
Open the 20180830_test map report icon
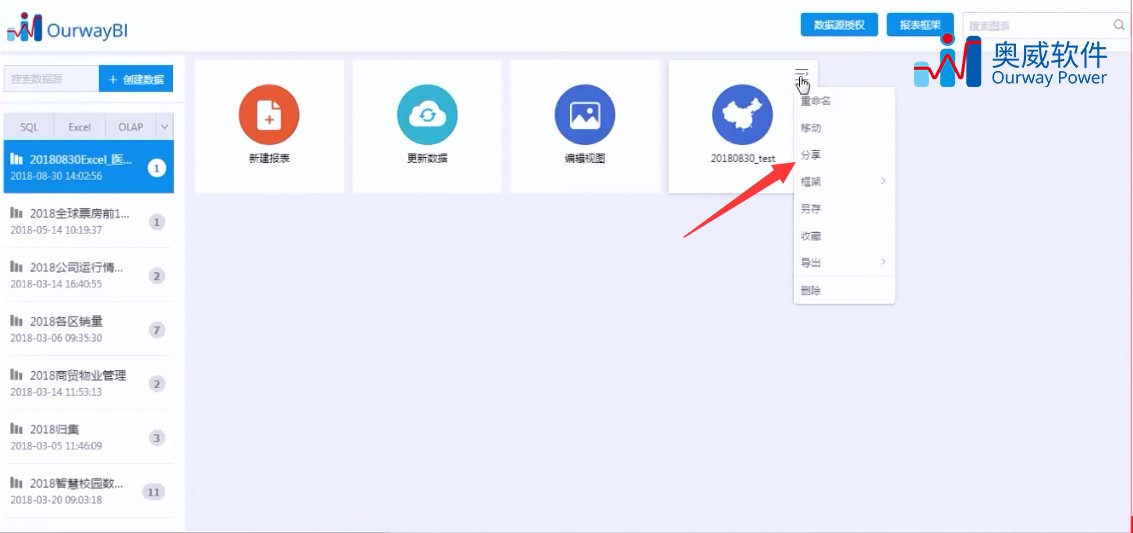743,115
